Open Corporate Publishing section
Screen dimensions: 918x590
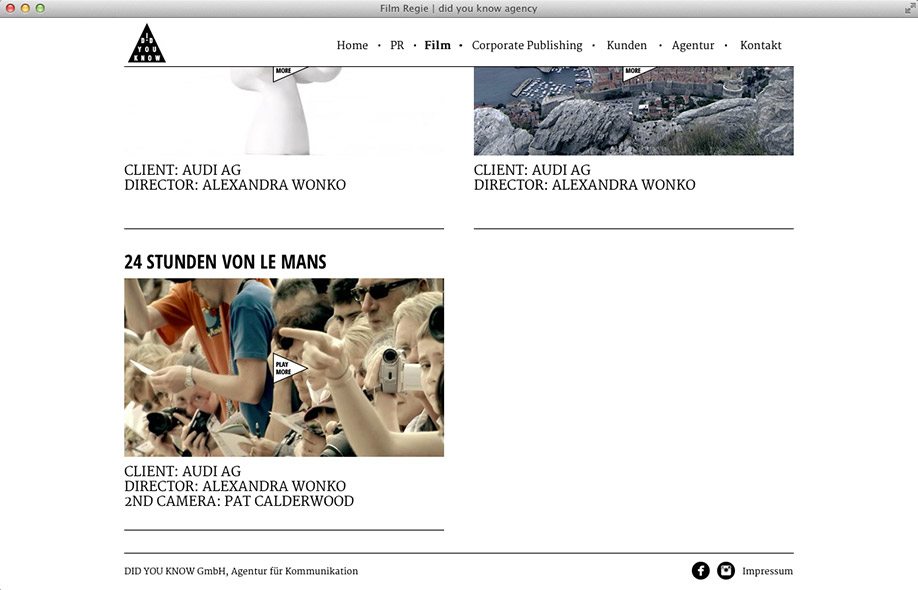[x=527, y=45]
